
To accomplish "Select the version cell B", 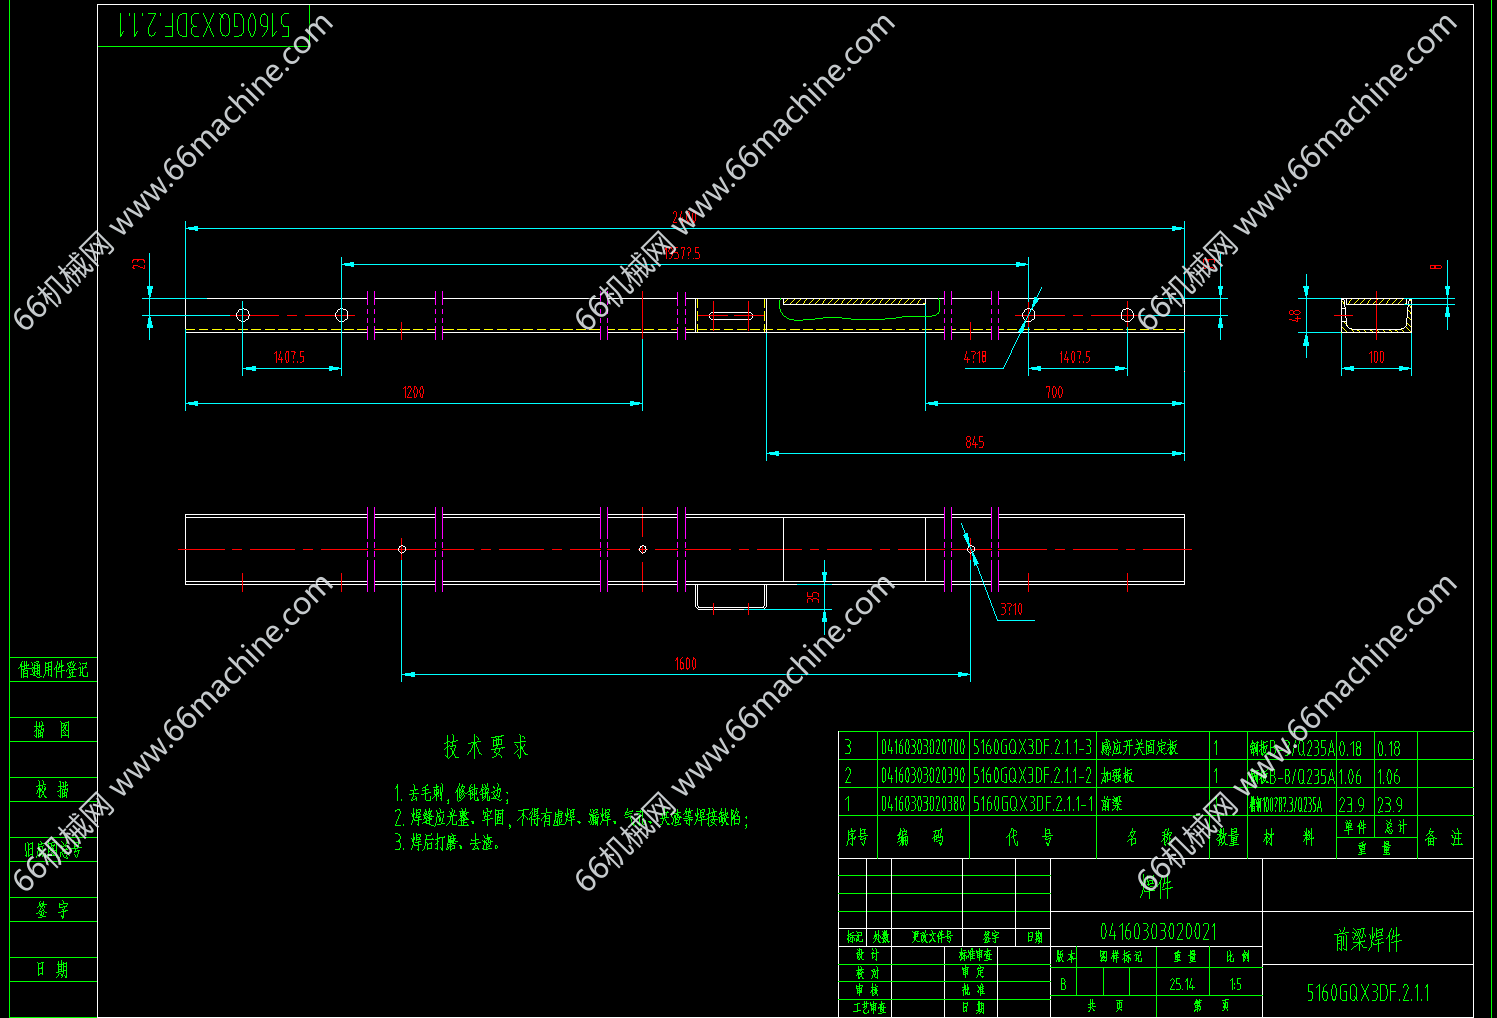I will pyautogui.click(x=1063, y=985).
